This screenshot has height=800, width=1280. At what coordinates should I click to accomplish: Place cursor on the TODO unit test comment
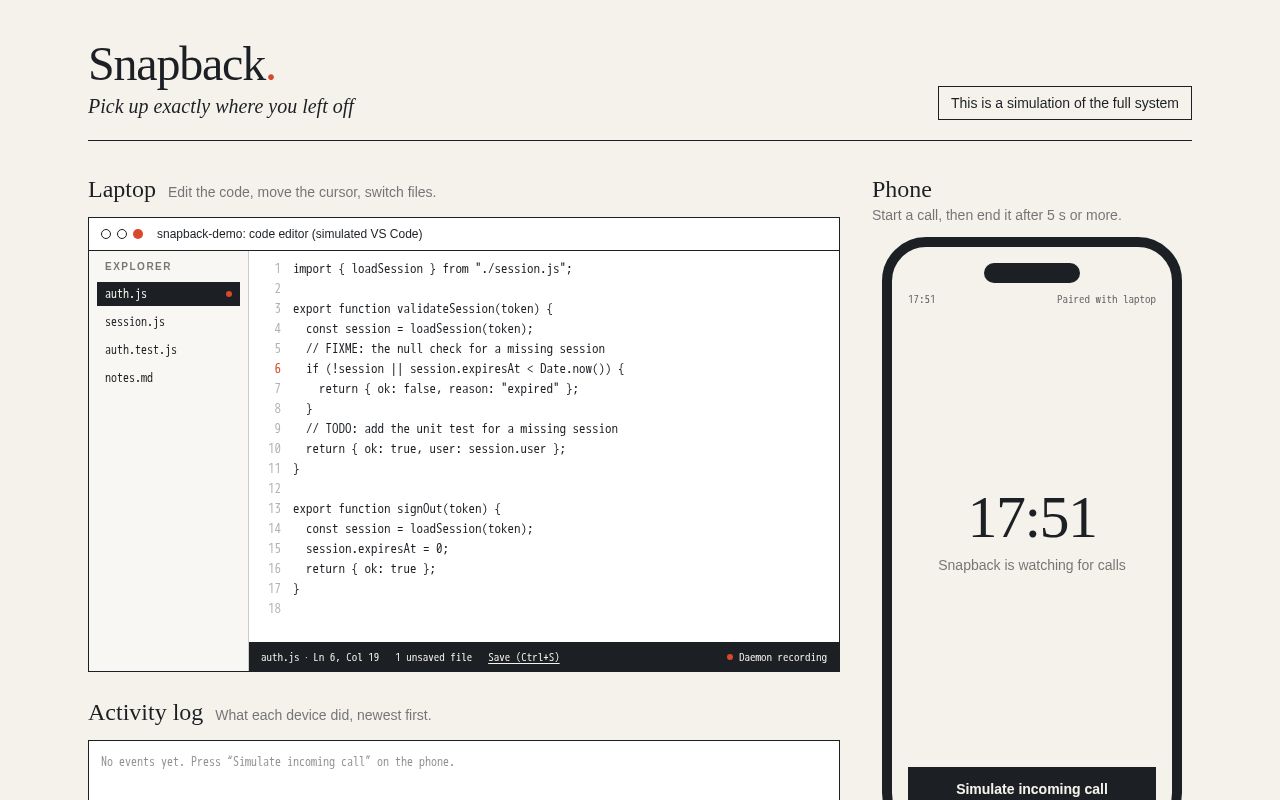click(x=462, y=429)
